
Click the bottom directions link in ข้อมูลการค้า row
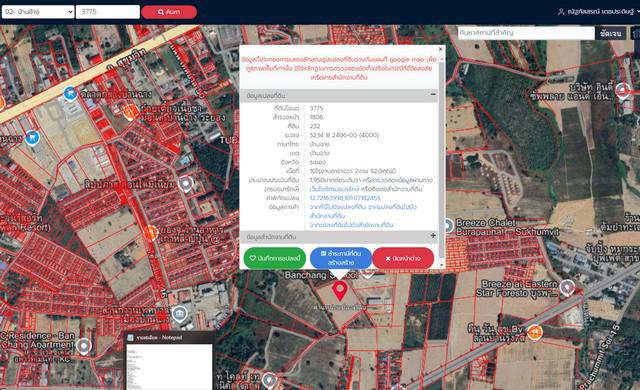click(x=351, y=225)
